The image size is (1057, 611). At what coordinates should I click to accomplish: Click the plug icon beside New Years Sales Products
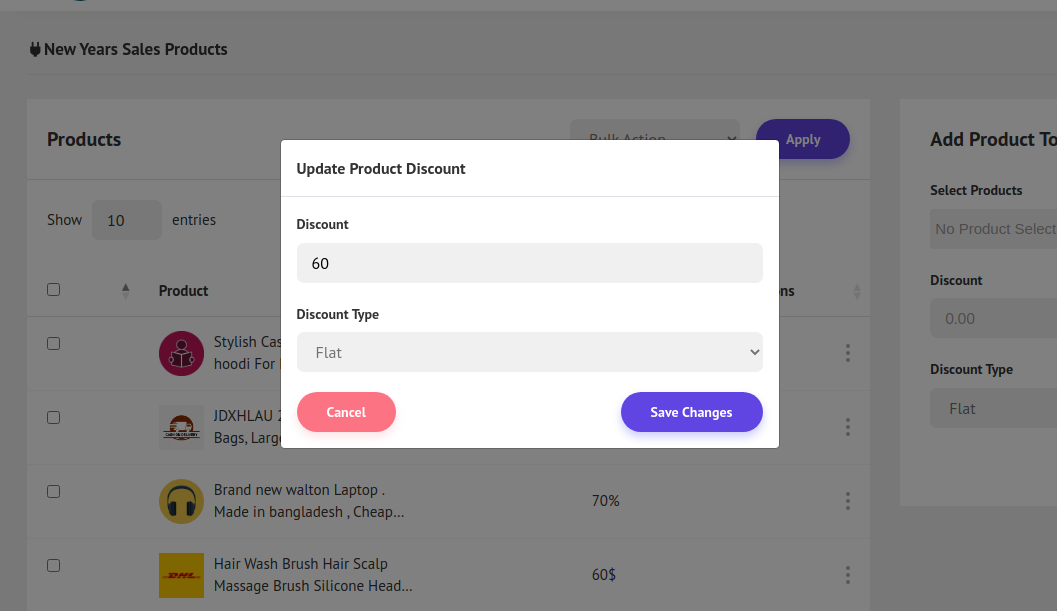click(35, 49)
